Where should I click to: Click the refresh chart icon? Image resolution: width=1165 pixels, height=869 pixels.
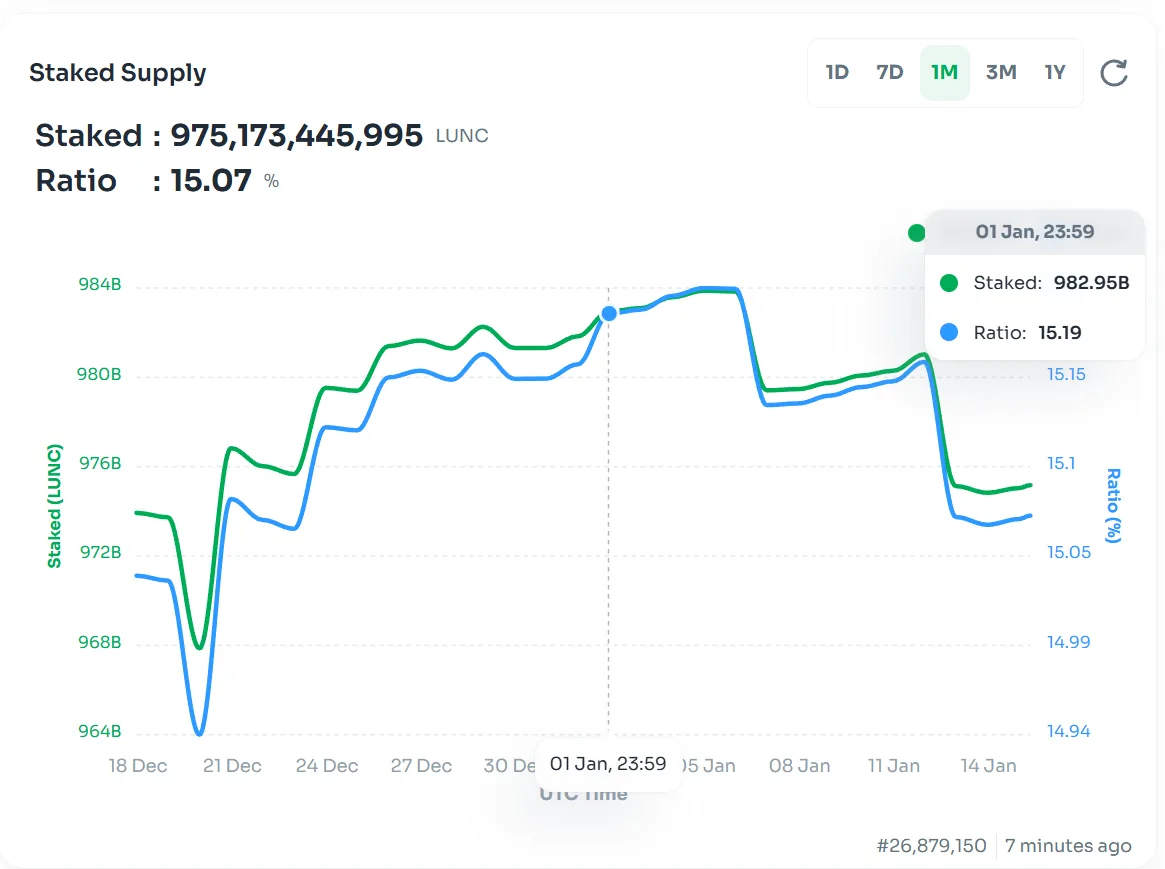(1113, 73)
